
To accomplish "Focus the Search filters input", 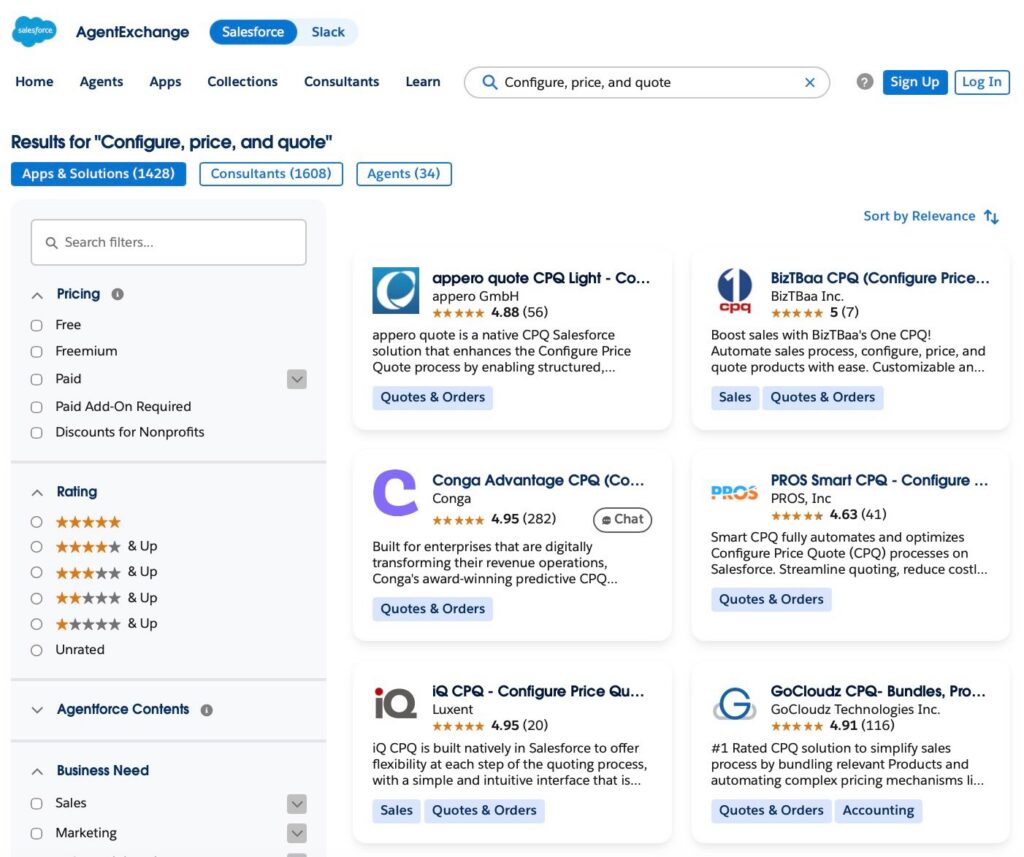I will [x=168, y=242].
